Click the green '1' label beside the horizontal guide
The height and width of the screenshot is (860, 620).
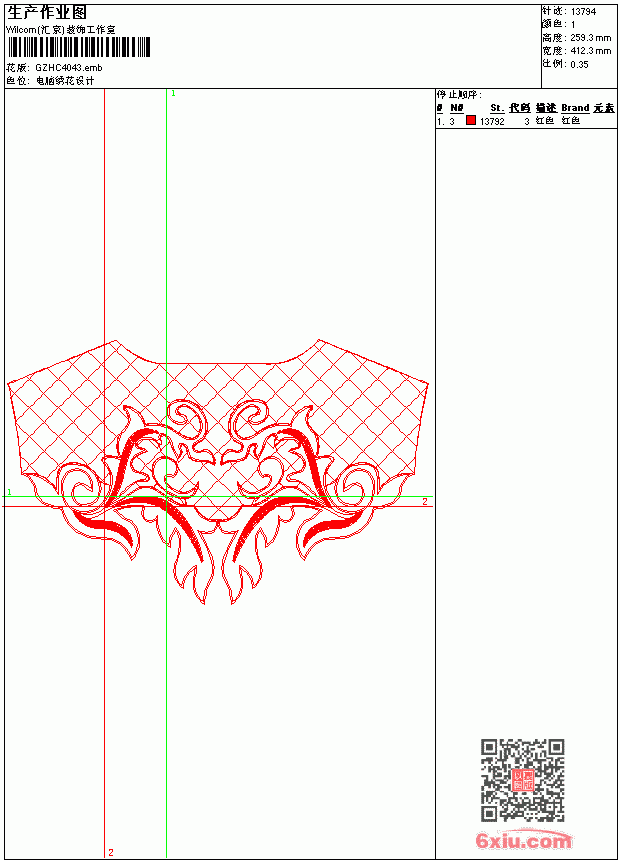(x=9, y=492)
